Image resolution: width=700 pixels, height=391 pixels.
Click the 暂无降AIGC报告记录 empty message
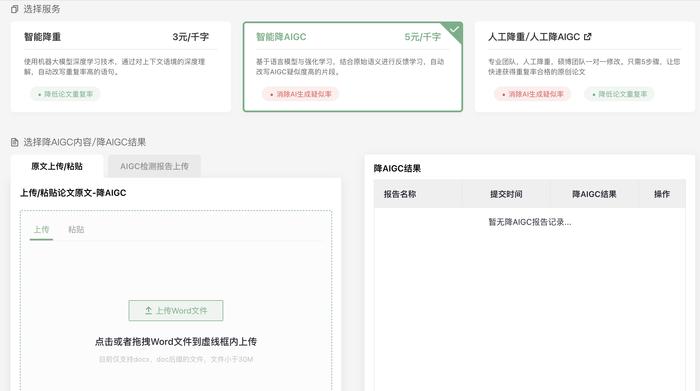(x=529, y=222)
